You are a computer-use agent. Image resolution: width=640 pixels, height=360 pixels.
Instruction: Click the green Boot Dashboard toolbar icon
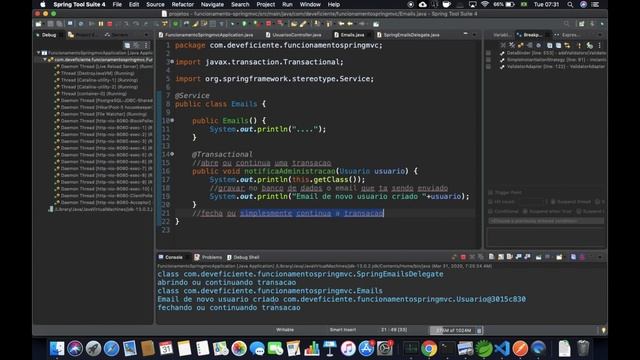176,24
